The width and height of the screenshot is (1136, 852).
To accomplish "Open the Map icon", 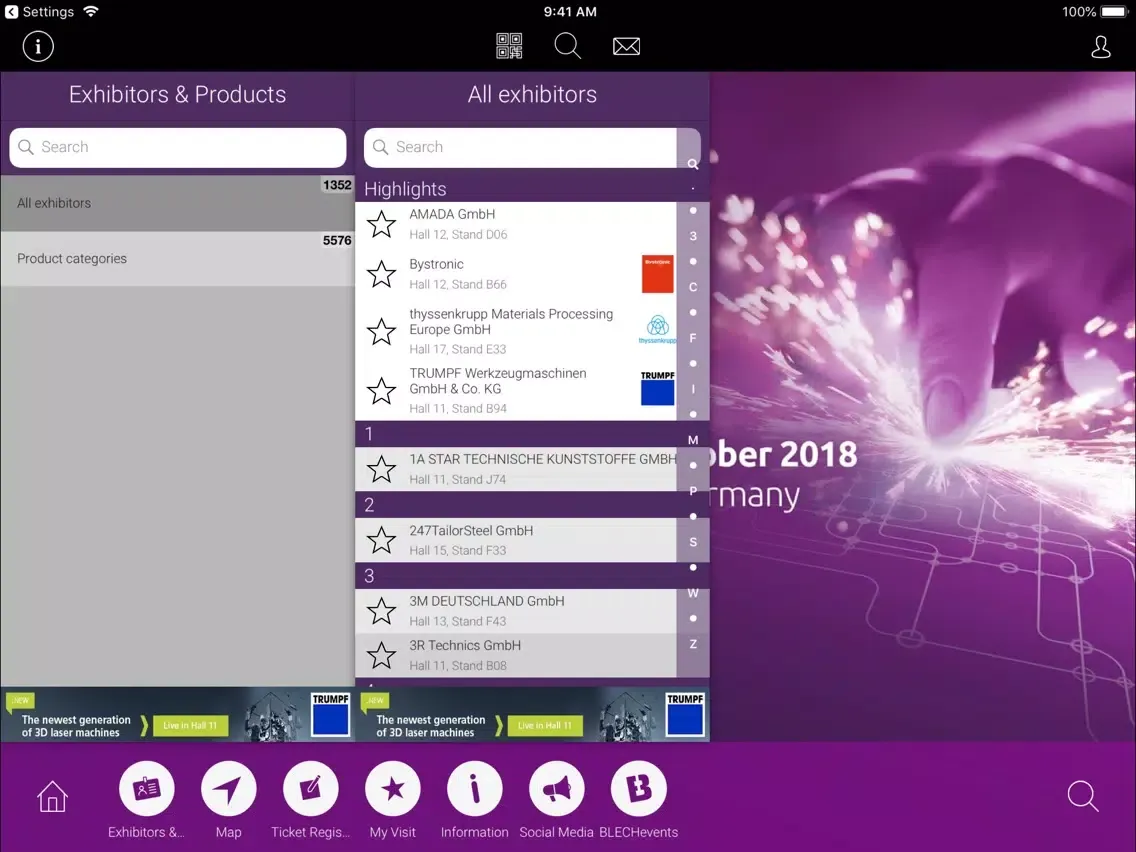I will pyautogui.click(x=228, y=788).
